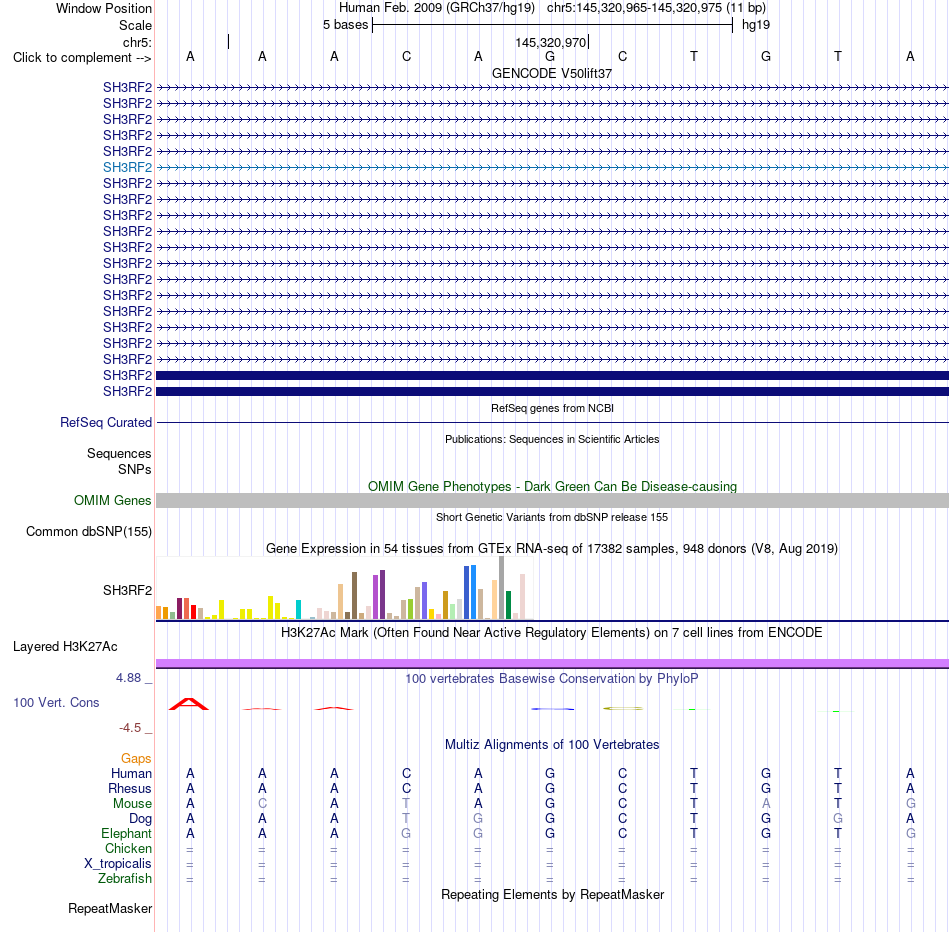Click the chr5:145,320,965-145,320,975 (11 bp) coordinates

(x=656, y=8)
